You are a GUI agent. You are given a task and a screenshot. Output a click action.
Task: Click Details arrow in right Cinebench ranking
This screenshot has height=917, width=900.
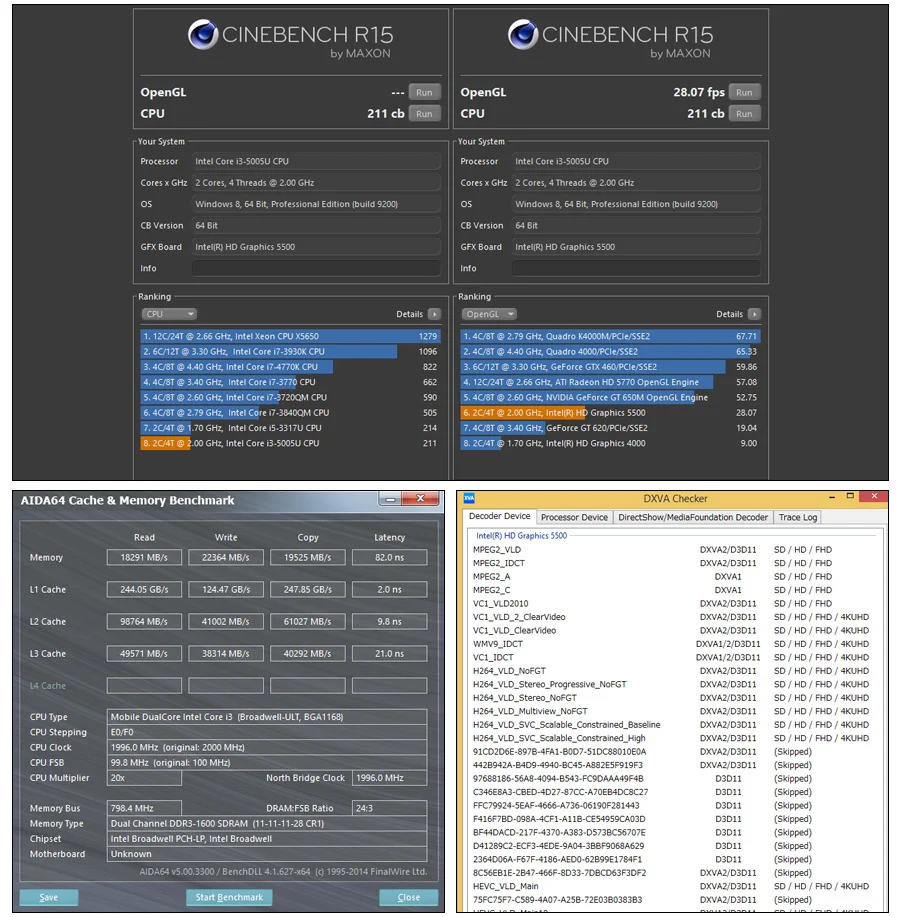(754, 314)
